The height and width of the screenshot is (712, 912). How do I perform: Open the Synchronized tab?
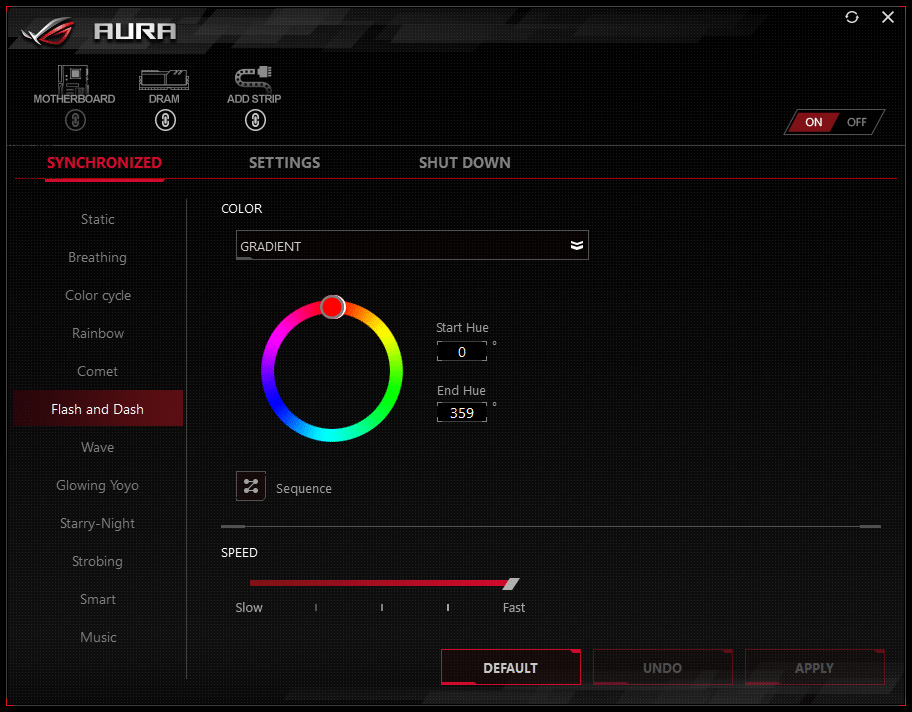pos(104,163)
